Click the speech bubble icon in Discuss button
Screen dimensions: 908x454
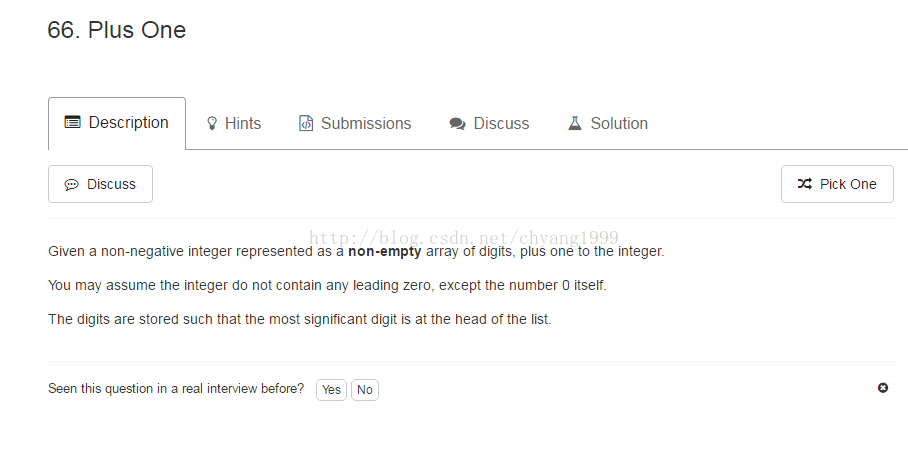[72, 185]
